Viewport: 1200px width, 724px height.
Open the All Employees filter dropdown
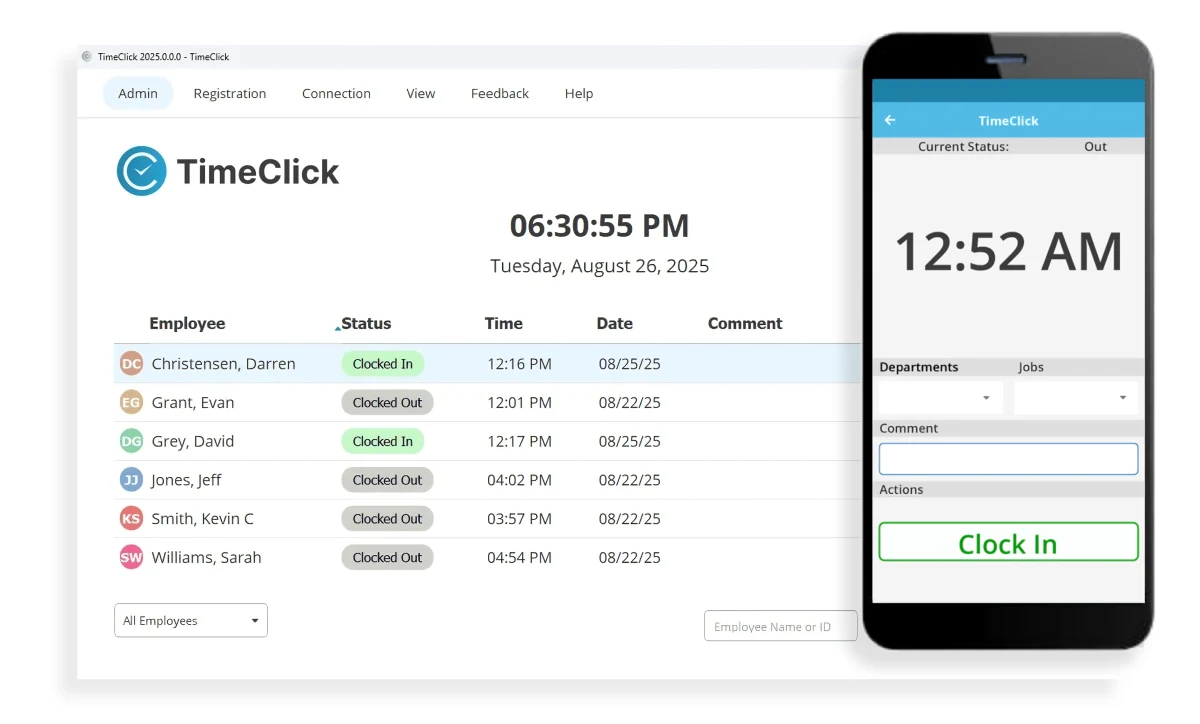pos(190,620)
